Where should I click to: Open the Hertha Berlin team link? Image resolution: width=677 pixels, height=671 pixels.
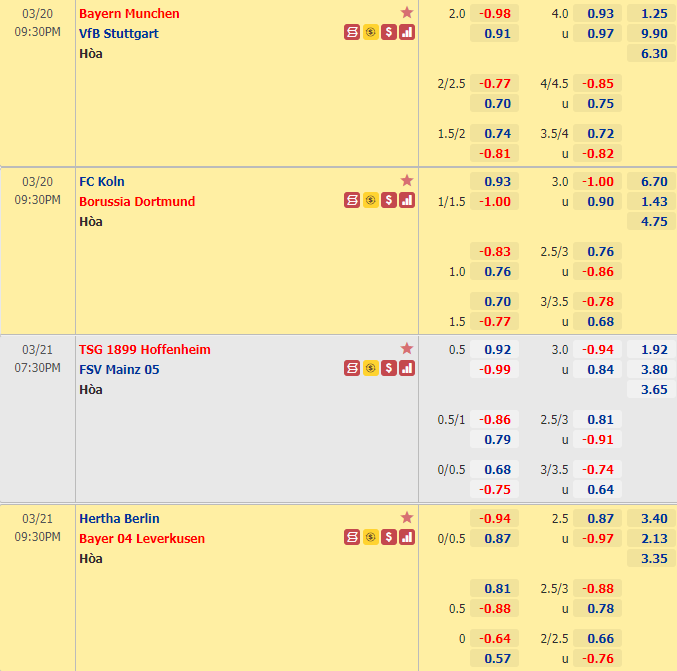click(x=119, y=519)
